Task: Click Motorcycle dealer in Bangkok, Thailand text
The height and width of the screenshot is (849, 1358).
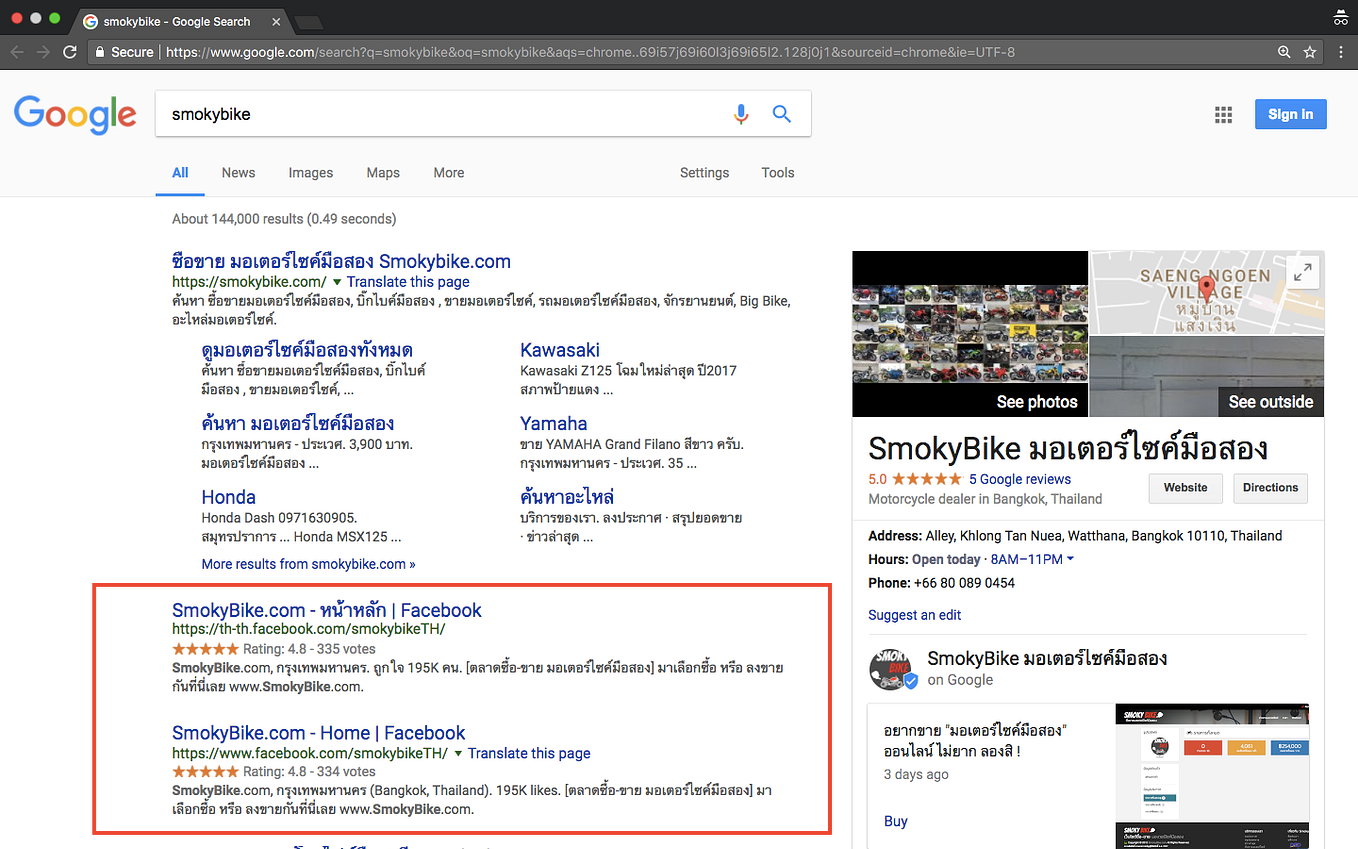Action: click(985, 499)
